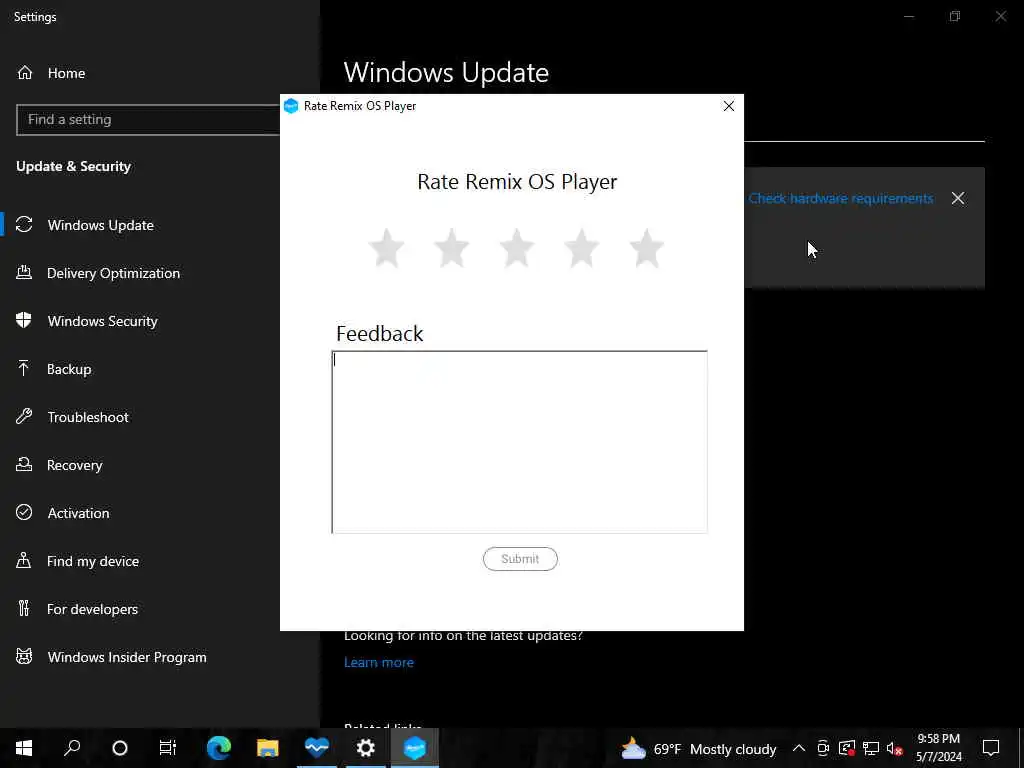The width and height of the screenshot is (1024, 768).
Task: Open muted volume icon in tray
Action: click(894, 748)
